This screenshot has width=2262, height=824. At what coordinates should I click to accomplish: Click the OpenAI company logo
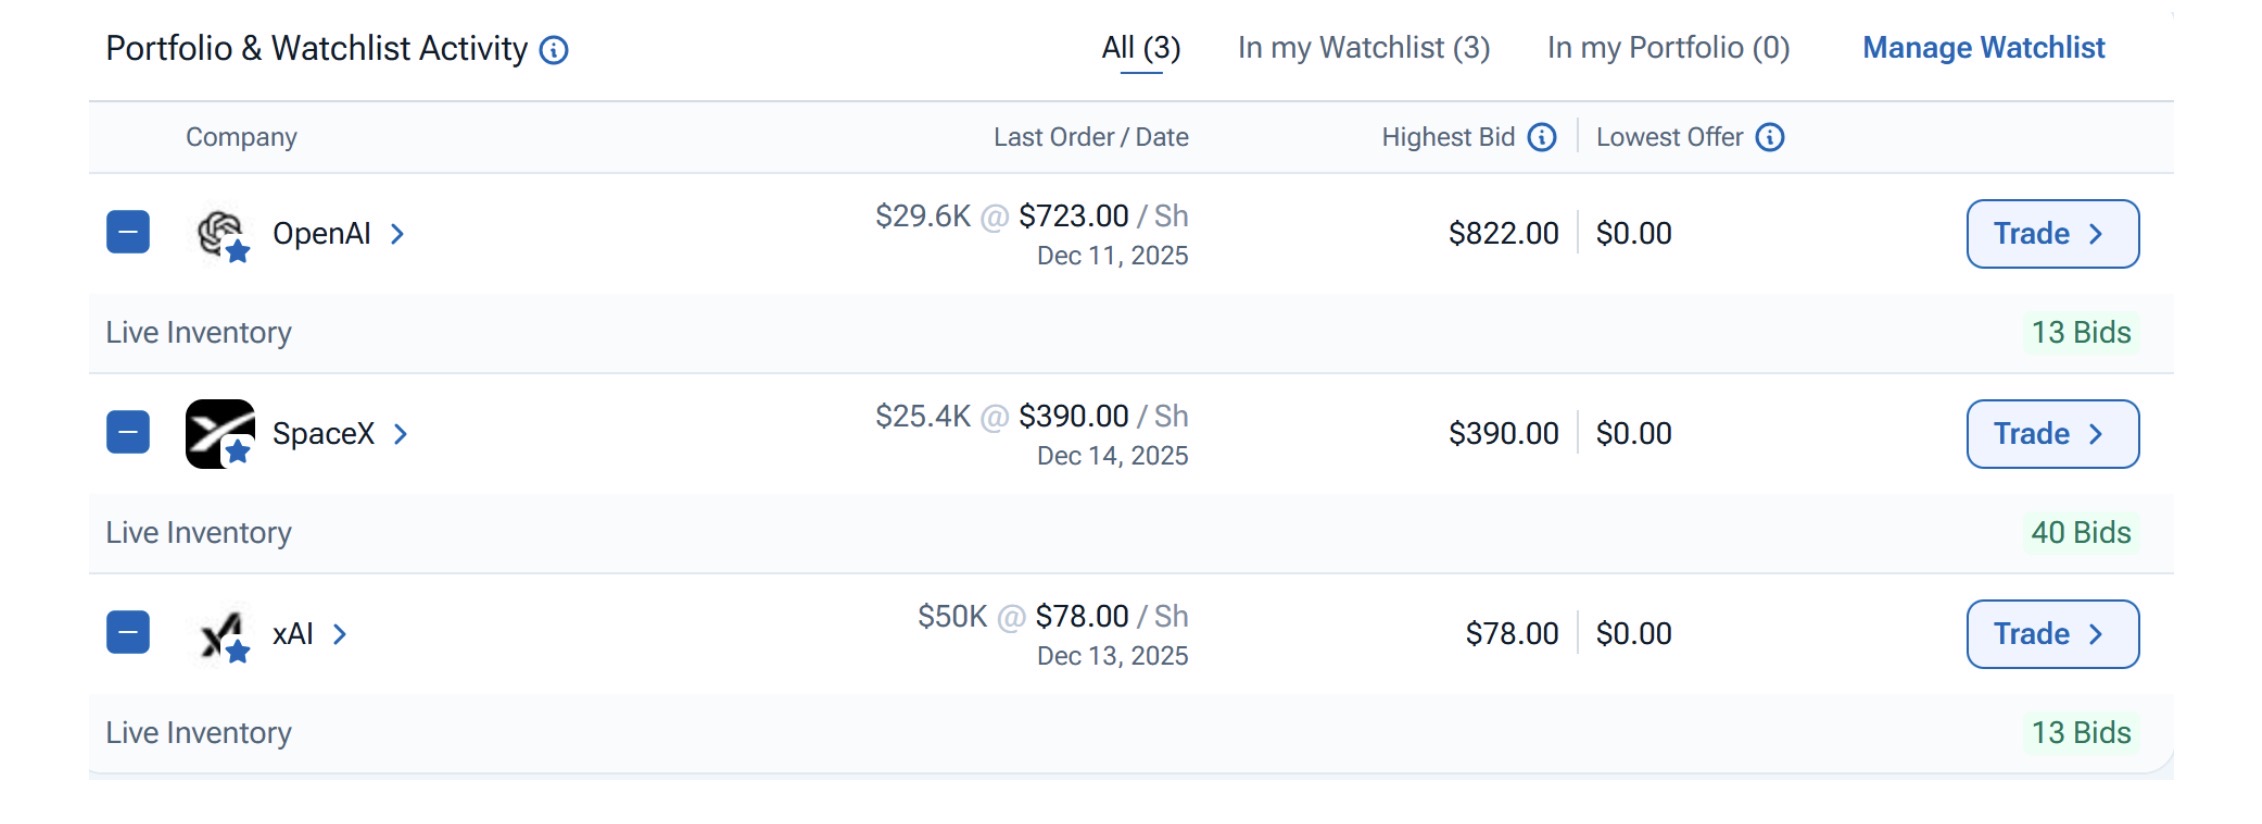tap(220, 233)
